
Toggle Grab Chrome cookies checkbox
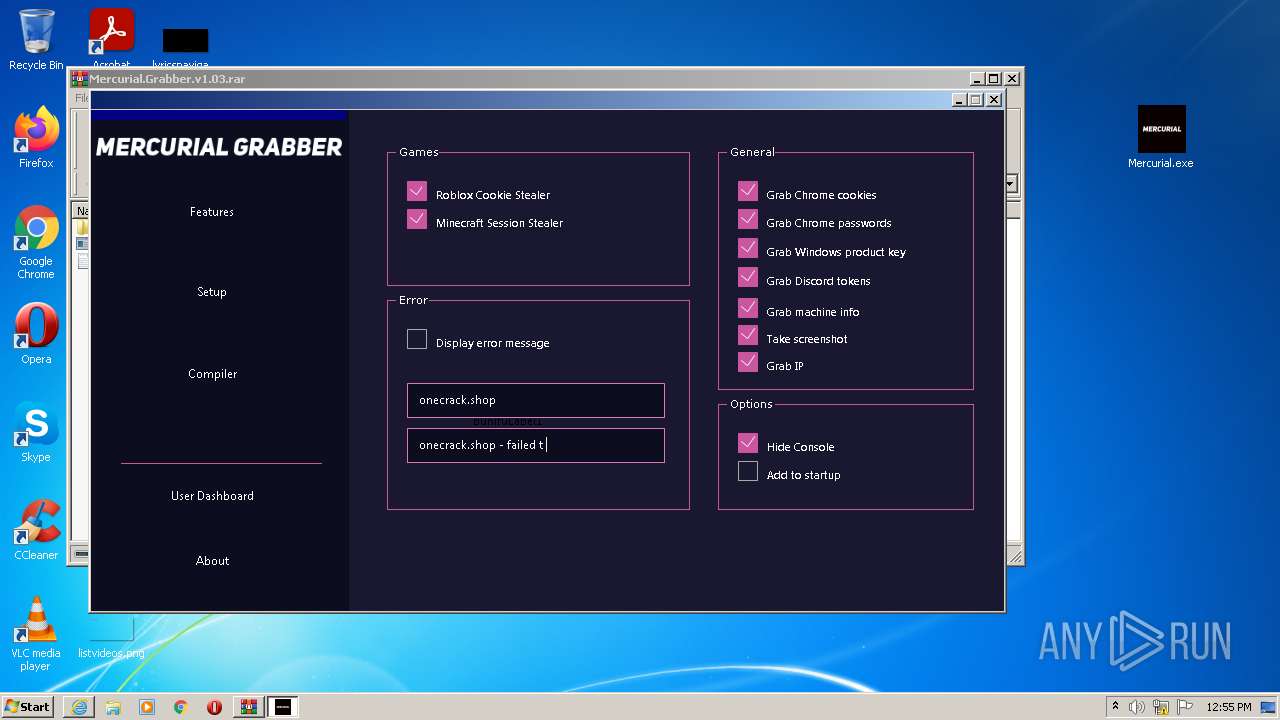click(x=748, y=191)
